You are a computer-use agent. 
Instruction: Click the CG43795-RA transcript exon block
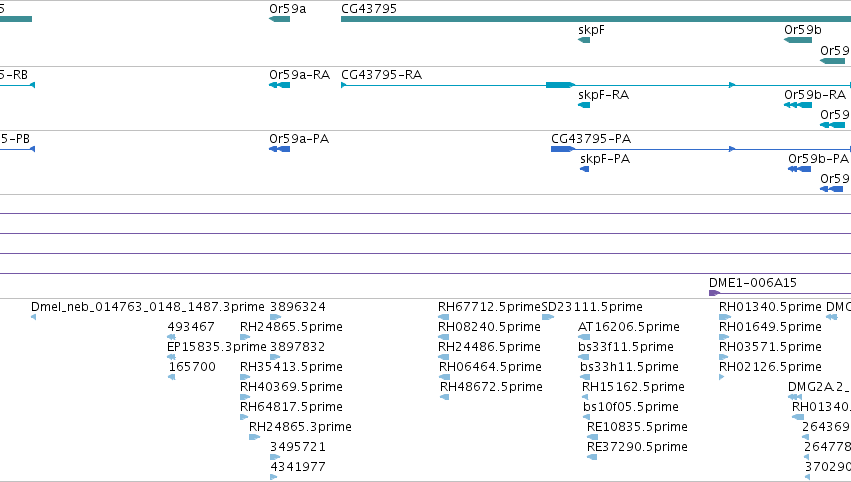tap(560, 85)
